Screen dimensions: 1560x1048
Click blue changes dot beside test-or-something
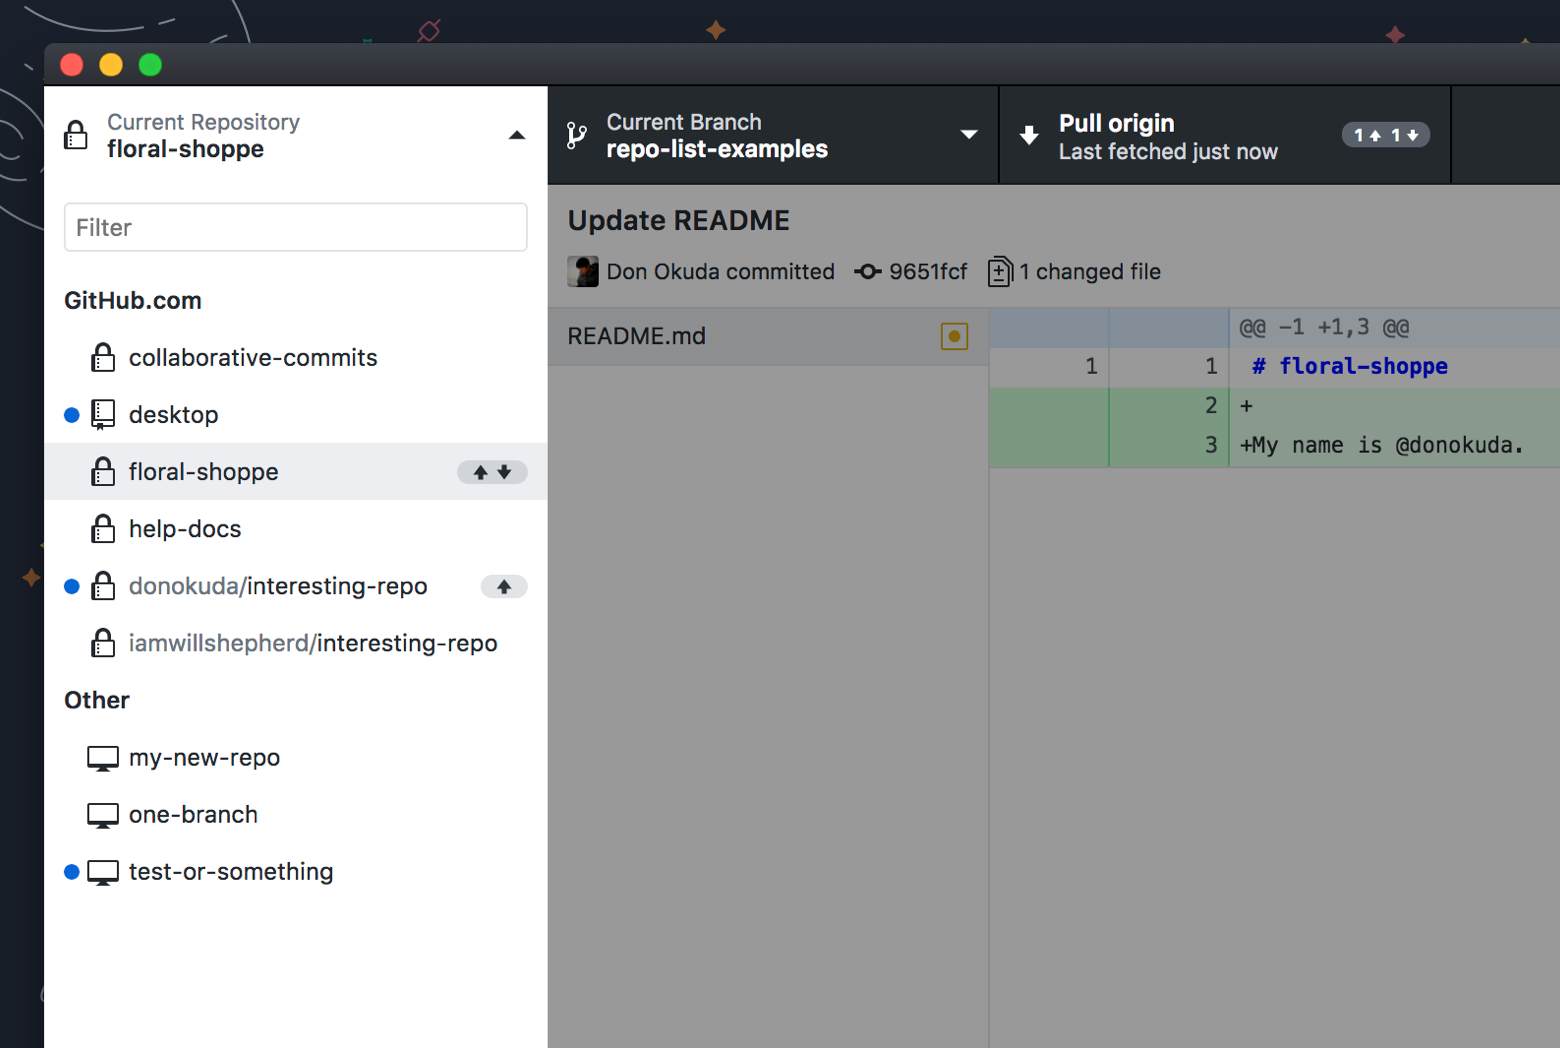[72, 872]
